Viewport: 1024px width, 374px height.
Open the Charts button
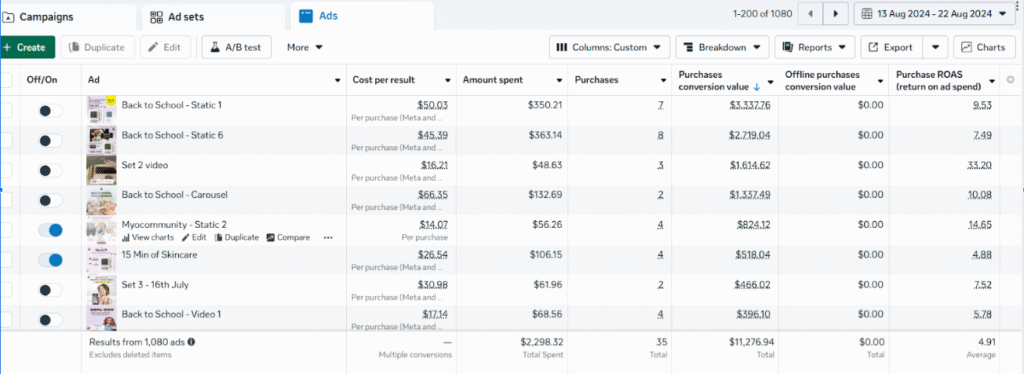click(x=984, y=48)
